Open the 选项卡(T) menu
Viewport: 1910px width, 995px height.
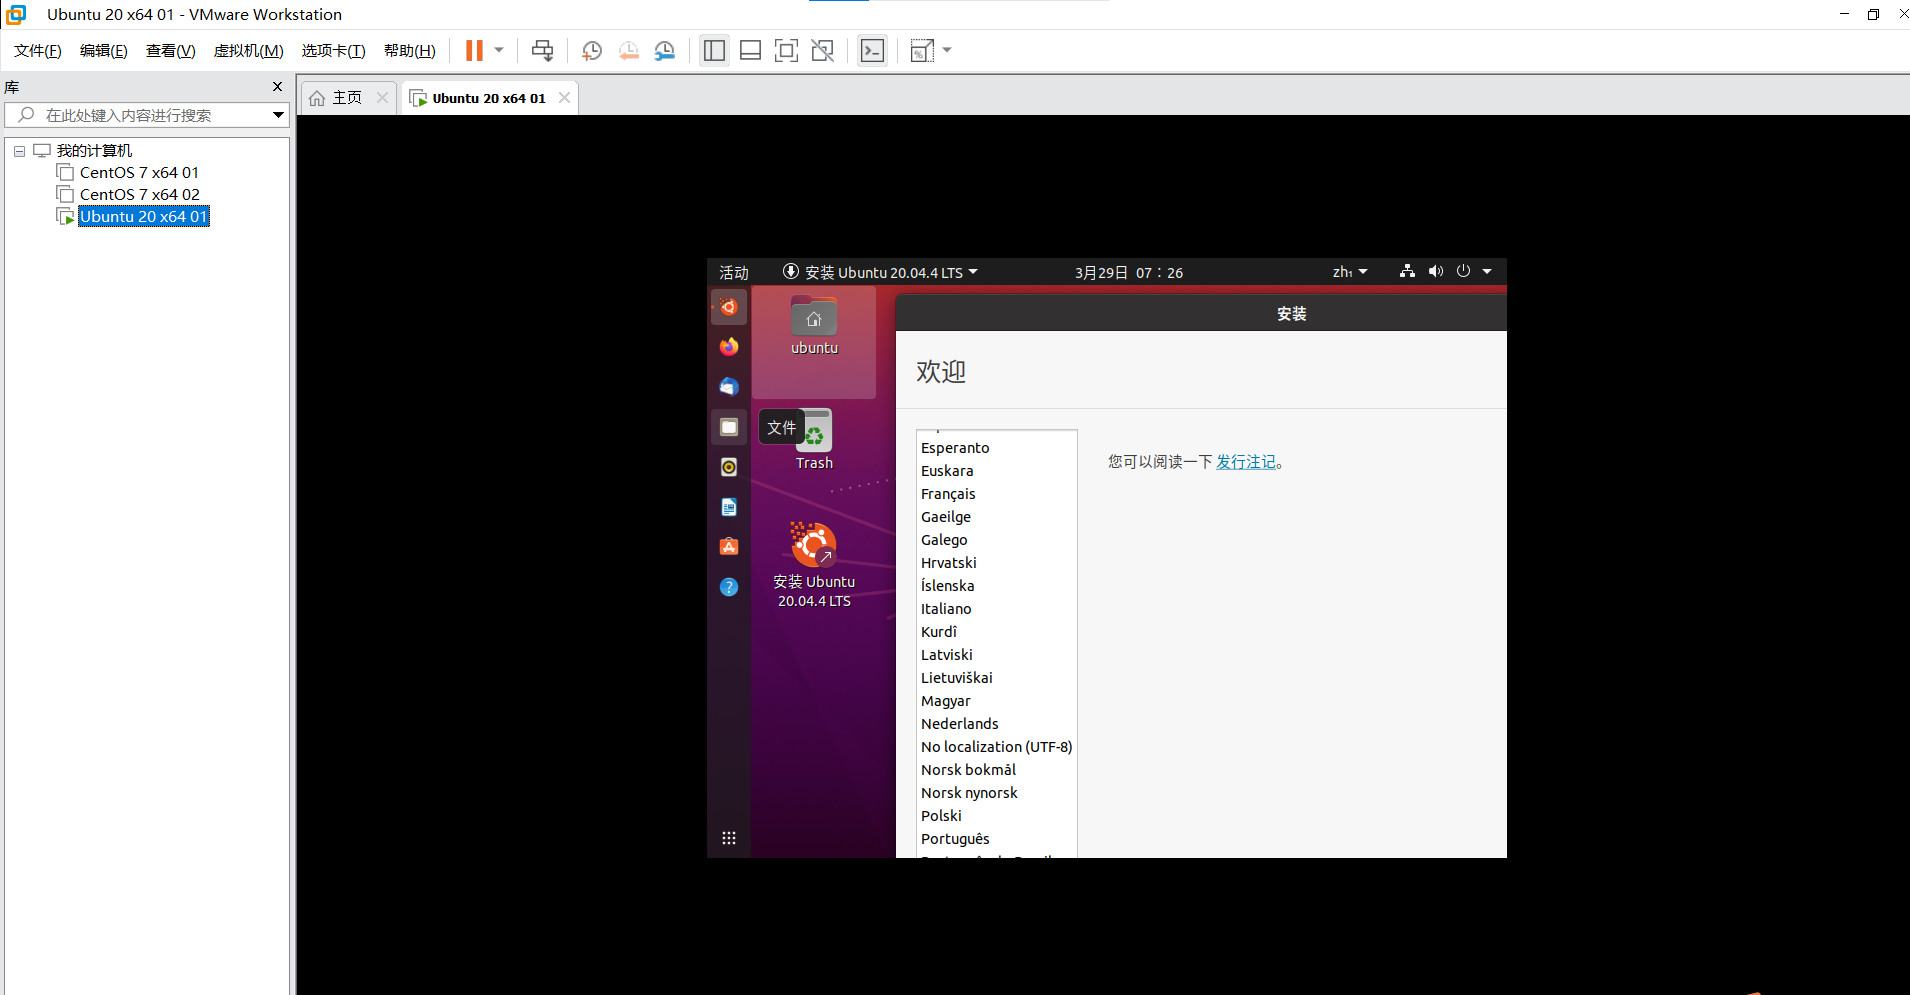point(334,51)
